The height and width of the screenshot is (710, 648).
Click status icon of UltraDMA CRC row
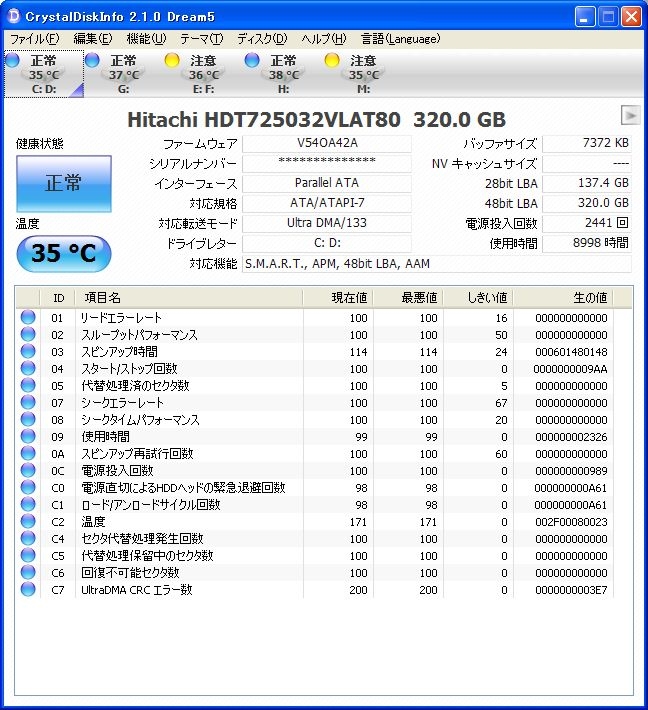point(28,589)
